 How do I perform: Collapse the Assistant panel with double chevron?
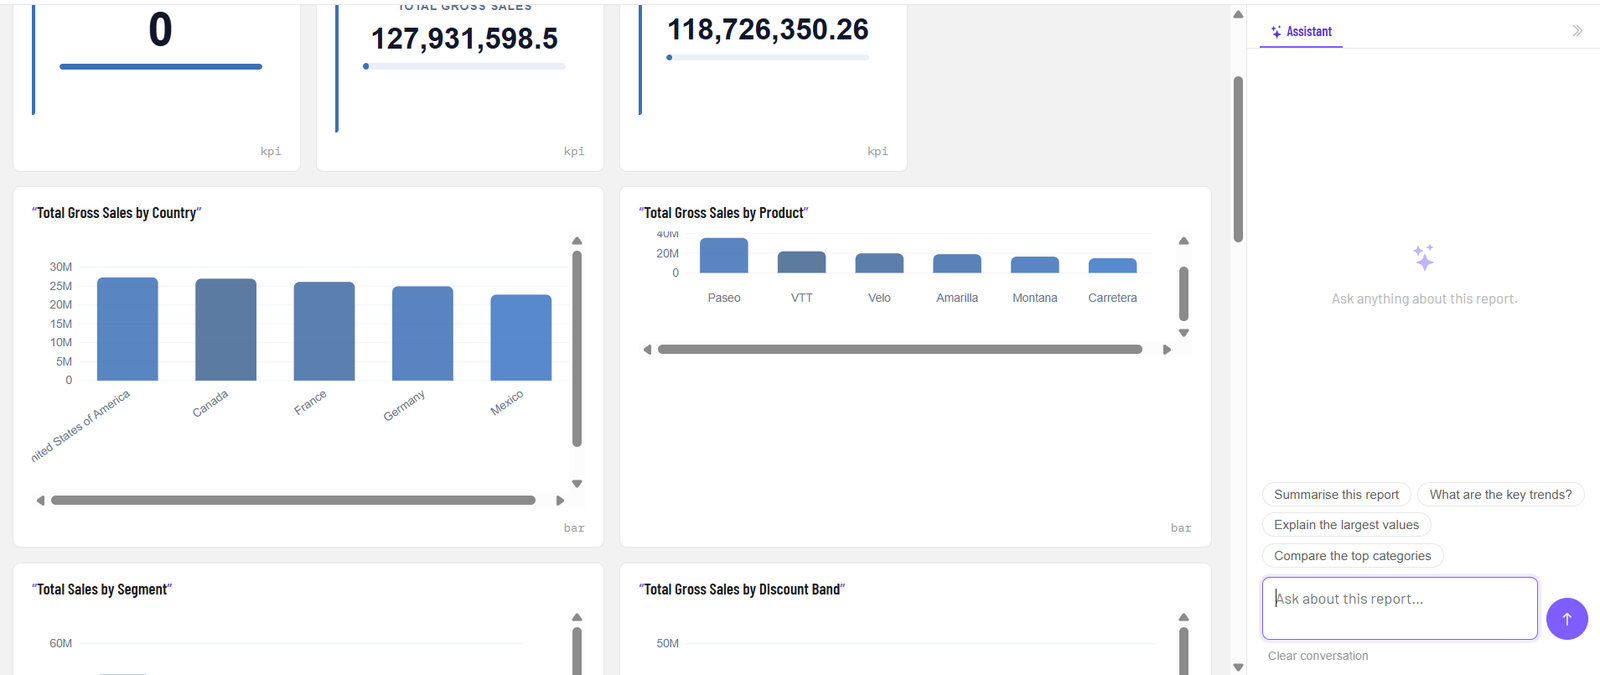point(1577,31)
